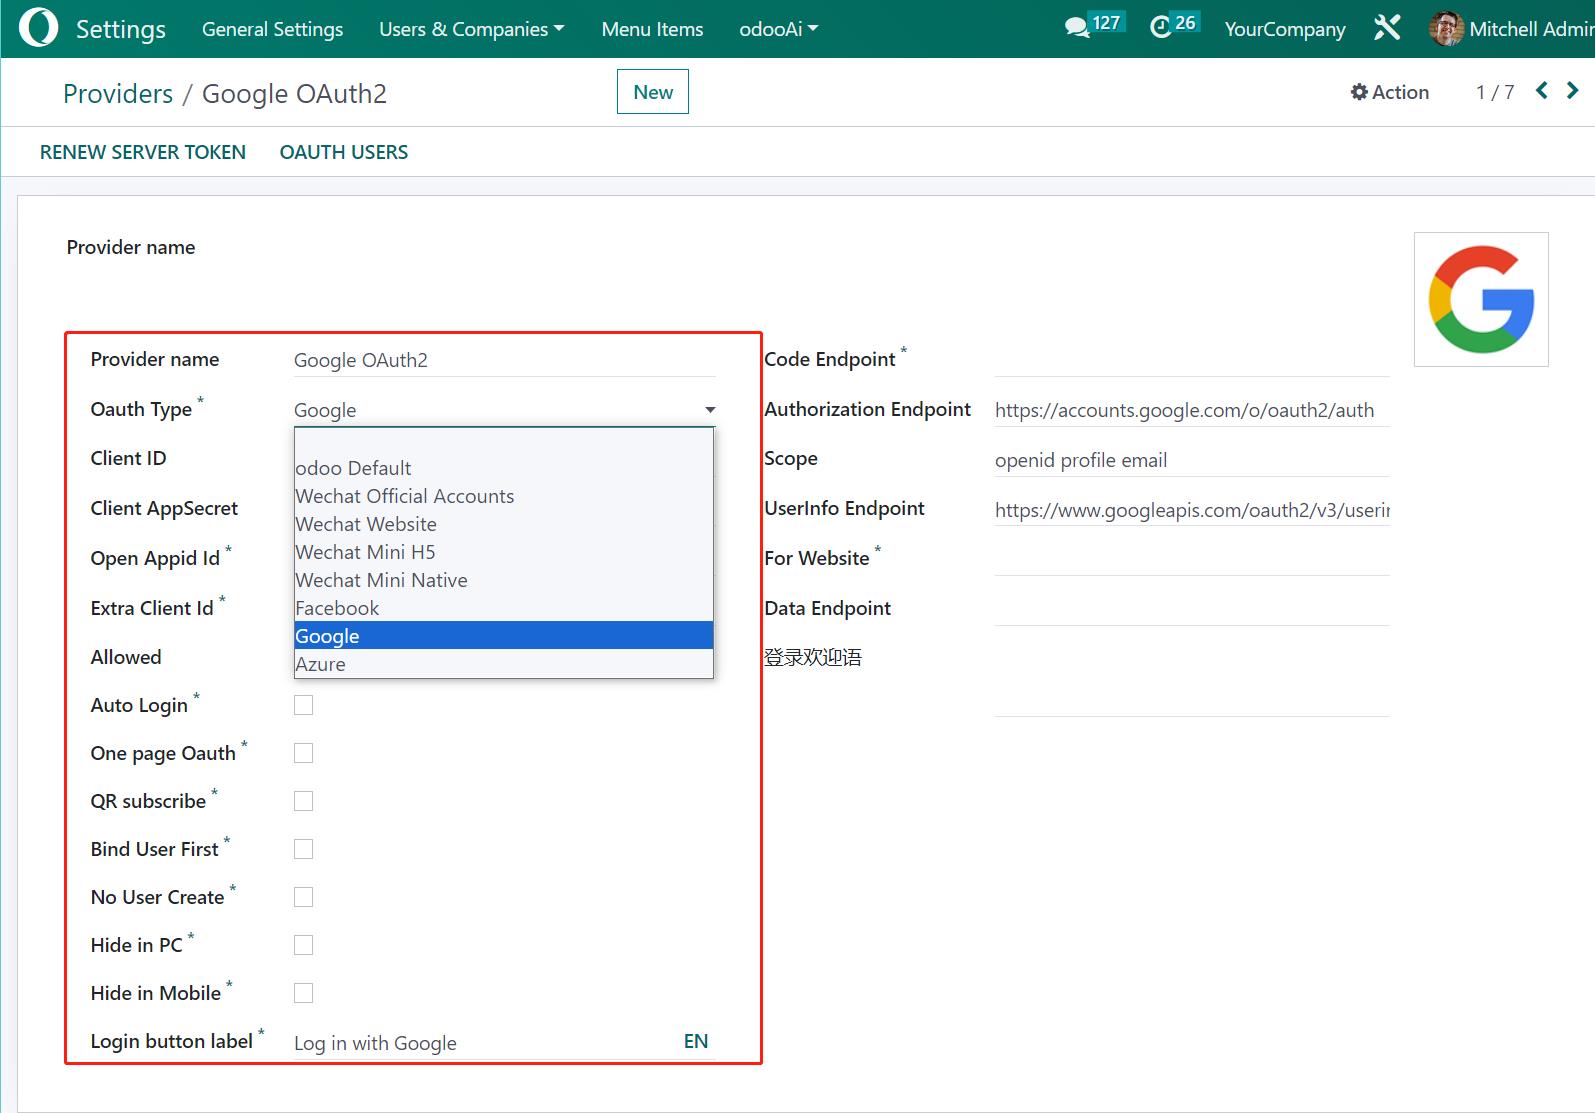Open the General Settings menu
The width and height of the screenshot is (1595, 1113).
(x=272, y=29)
